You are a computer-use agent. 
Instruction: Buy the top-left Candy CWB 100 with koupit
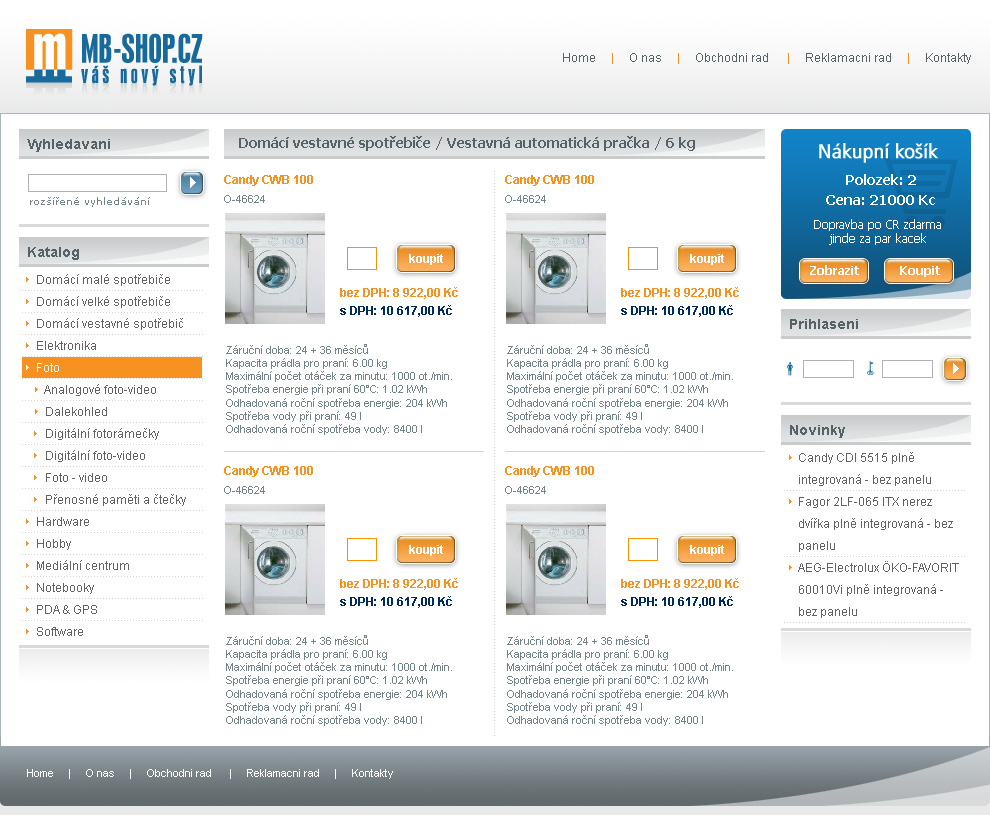pyautogui.click(x=426, y=259)
